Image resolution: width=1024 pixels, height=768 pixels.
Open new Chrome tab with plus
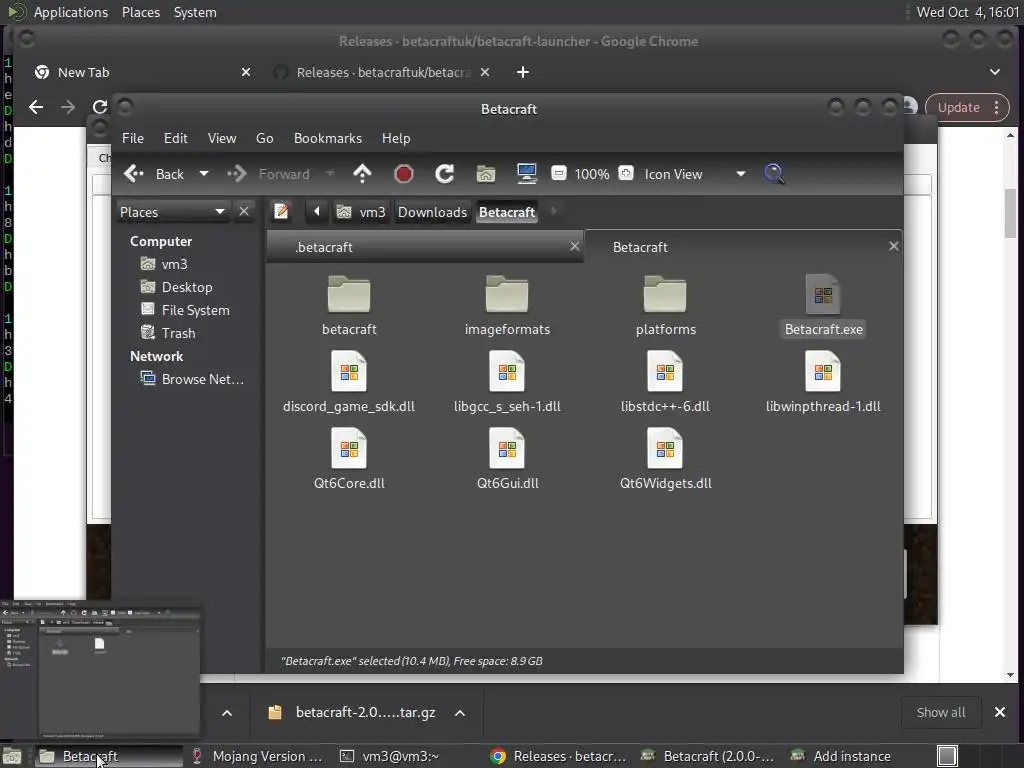(x=522, y=72)
